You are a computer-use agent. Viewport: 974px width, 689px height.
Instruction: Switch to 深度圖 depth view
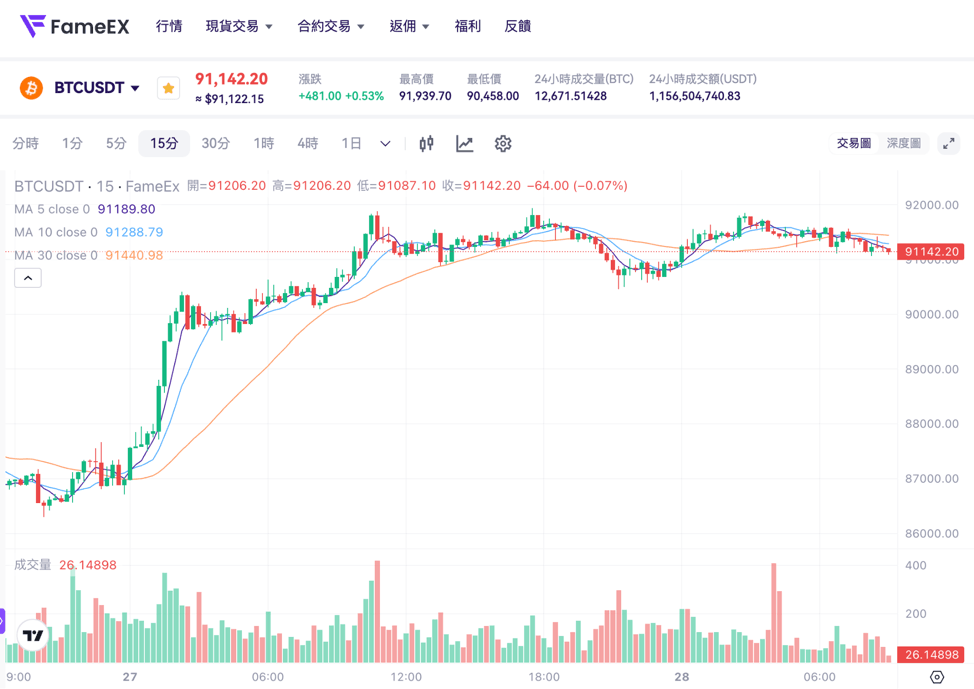click(903, 144)
